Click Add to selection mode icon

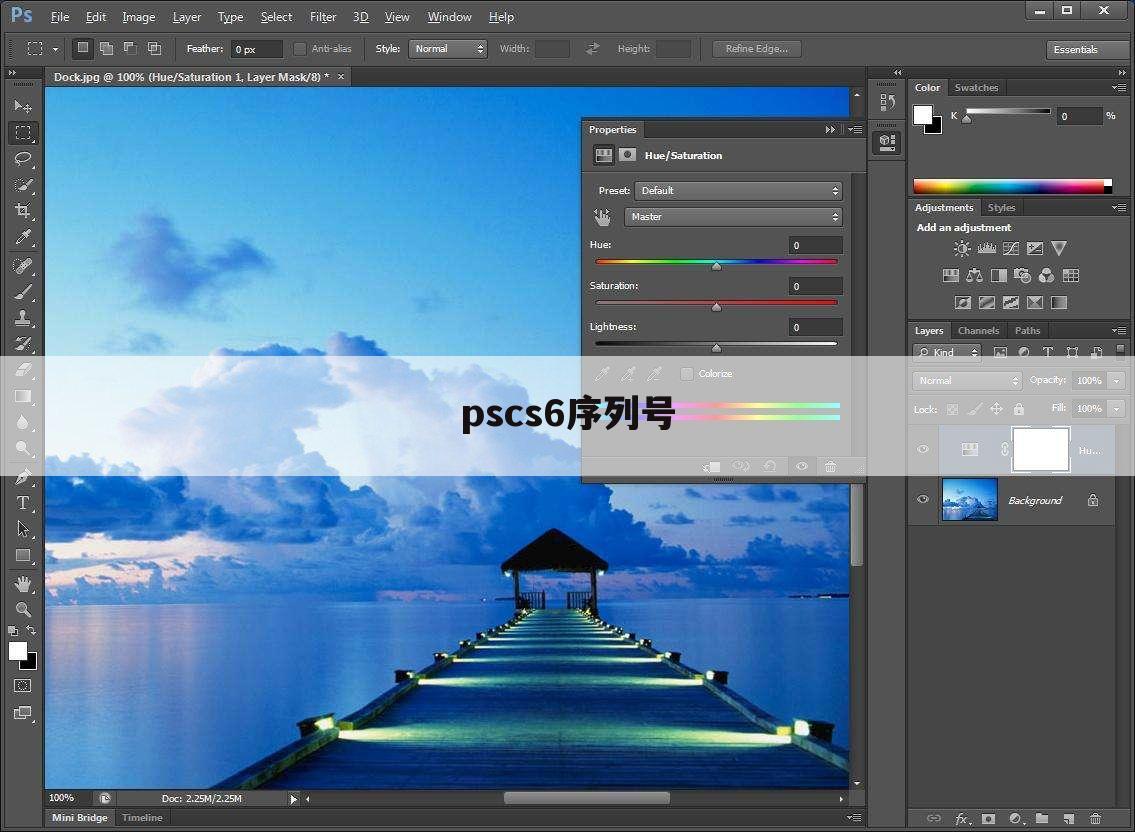coord(106,49)
